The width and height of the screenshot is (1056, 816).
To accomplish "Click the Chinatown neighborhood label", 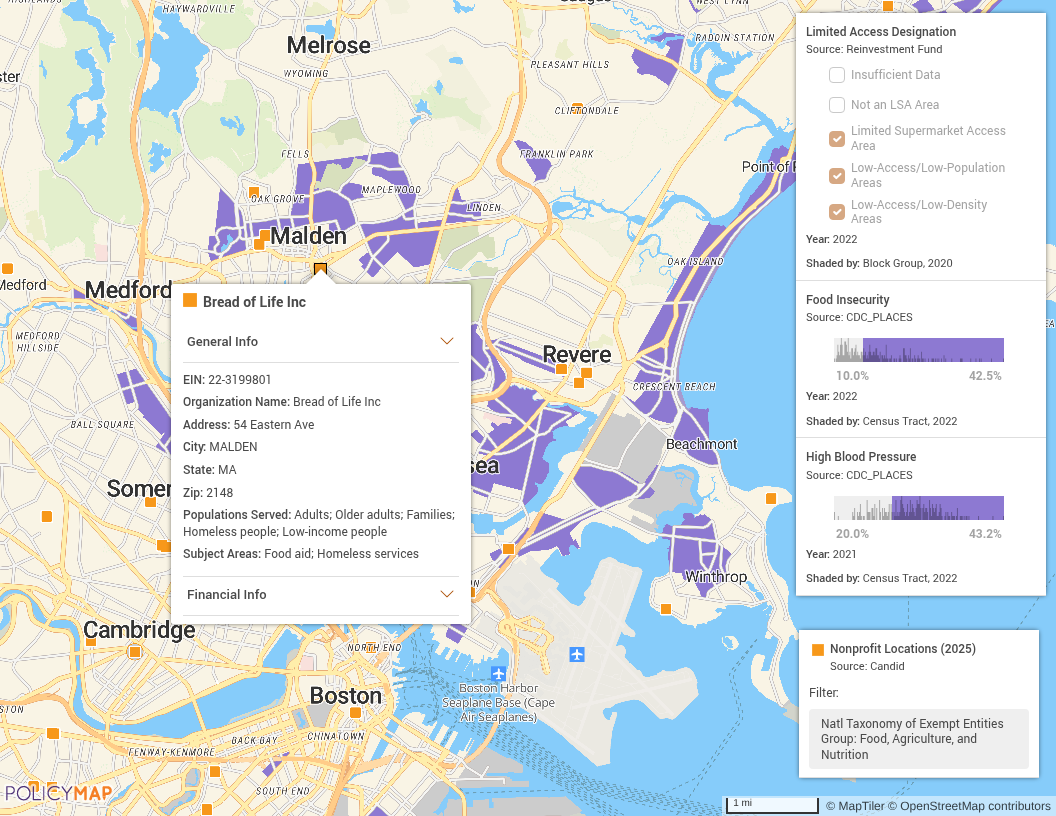I will pos(336,737).
